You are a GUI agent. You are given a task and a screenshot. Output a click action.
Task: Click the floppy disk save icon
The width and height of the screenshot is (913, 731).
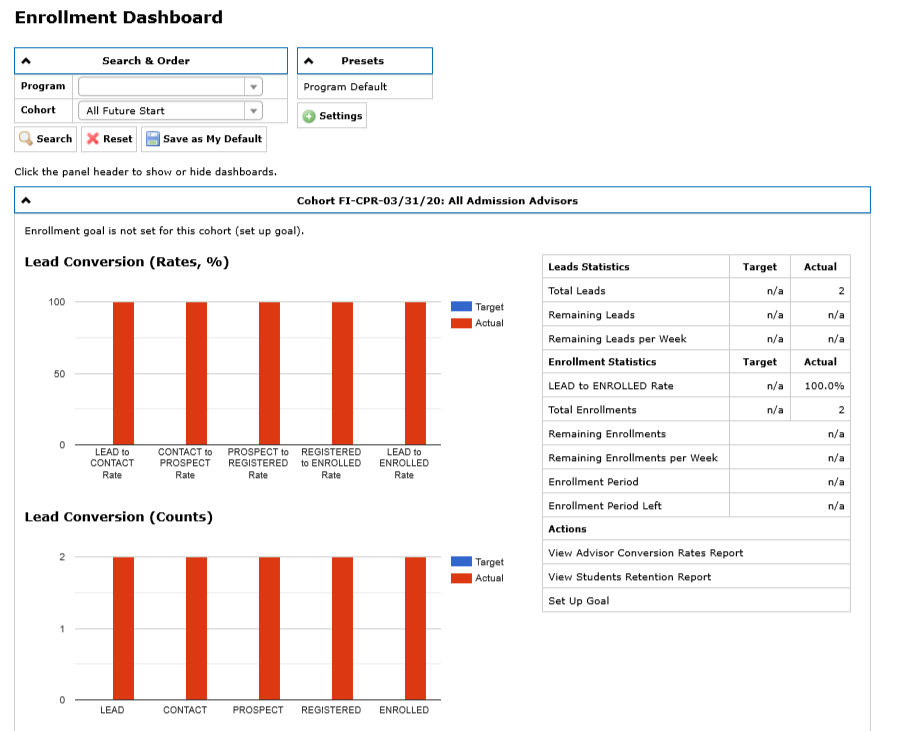(x=153, y=139)
